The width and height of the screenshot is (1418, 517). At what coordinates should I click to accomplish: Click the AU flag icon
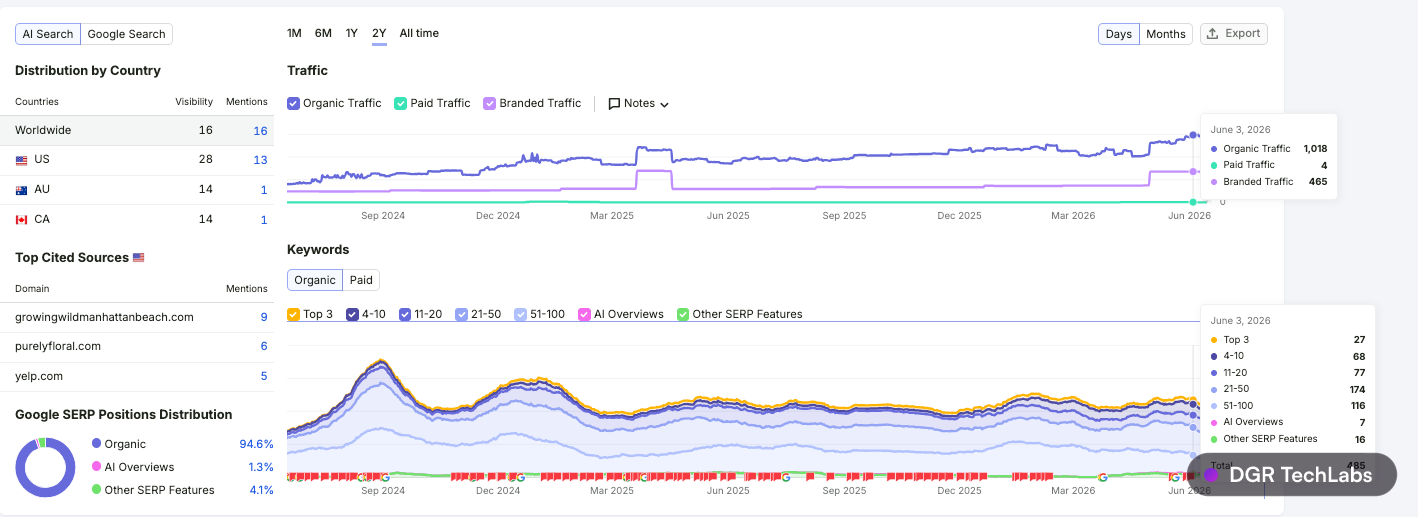[21, 190]
